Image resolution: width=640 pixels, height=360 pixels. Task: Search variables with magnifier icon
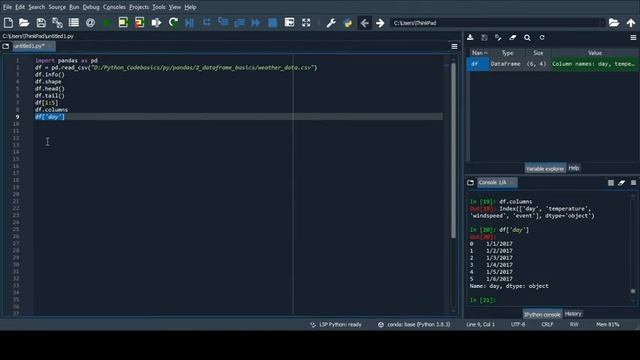[527, 38]
